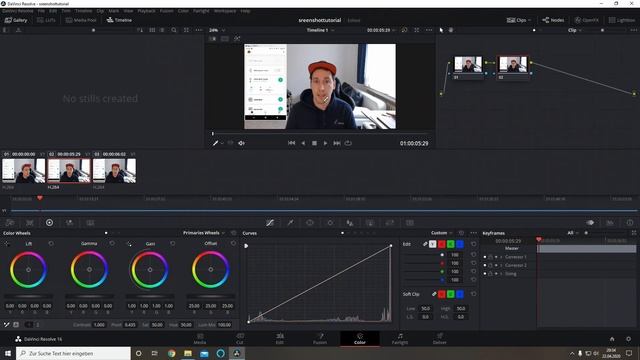
Task: Mute the viewer audio speaker icon
Action: (x=241, y=143)
